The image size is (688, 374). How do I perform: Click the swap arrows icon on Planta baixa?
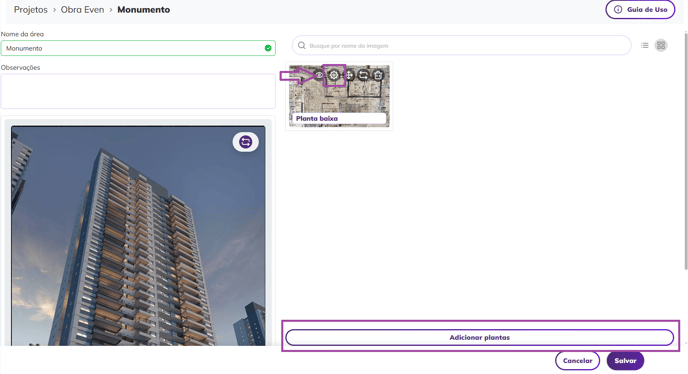tap(363, 75)
